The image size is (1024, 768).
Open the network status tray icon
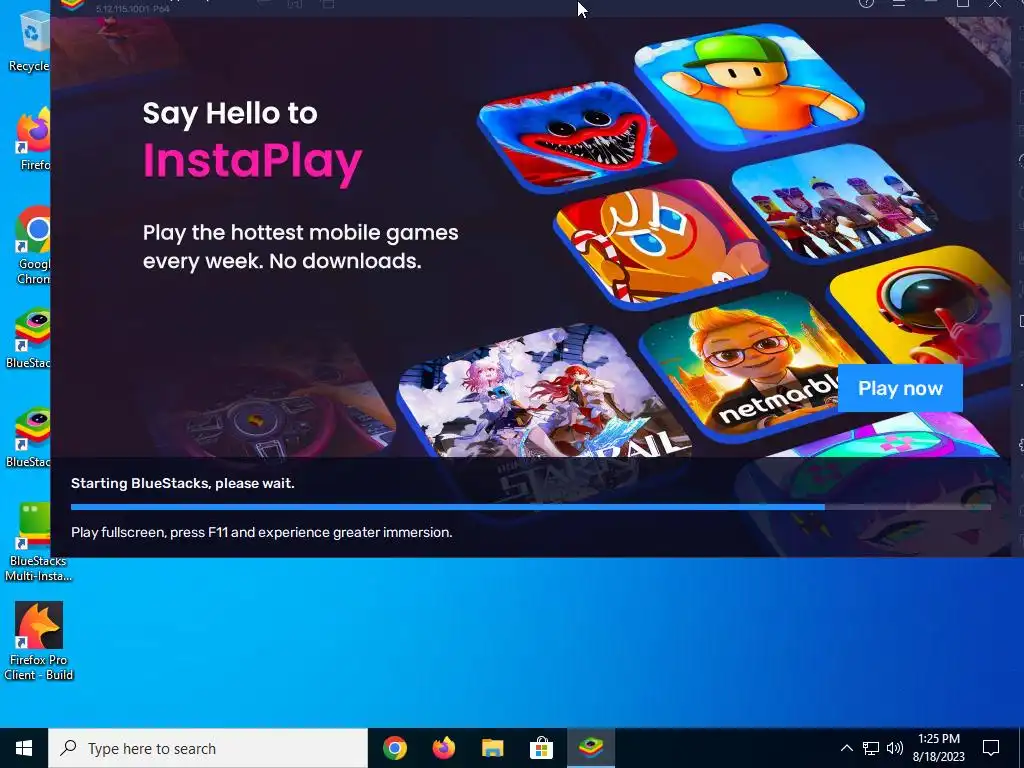[871, 748]
